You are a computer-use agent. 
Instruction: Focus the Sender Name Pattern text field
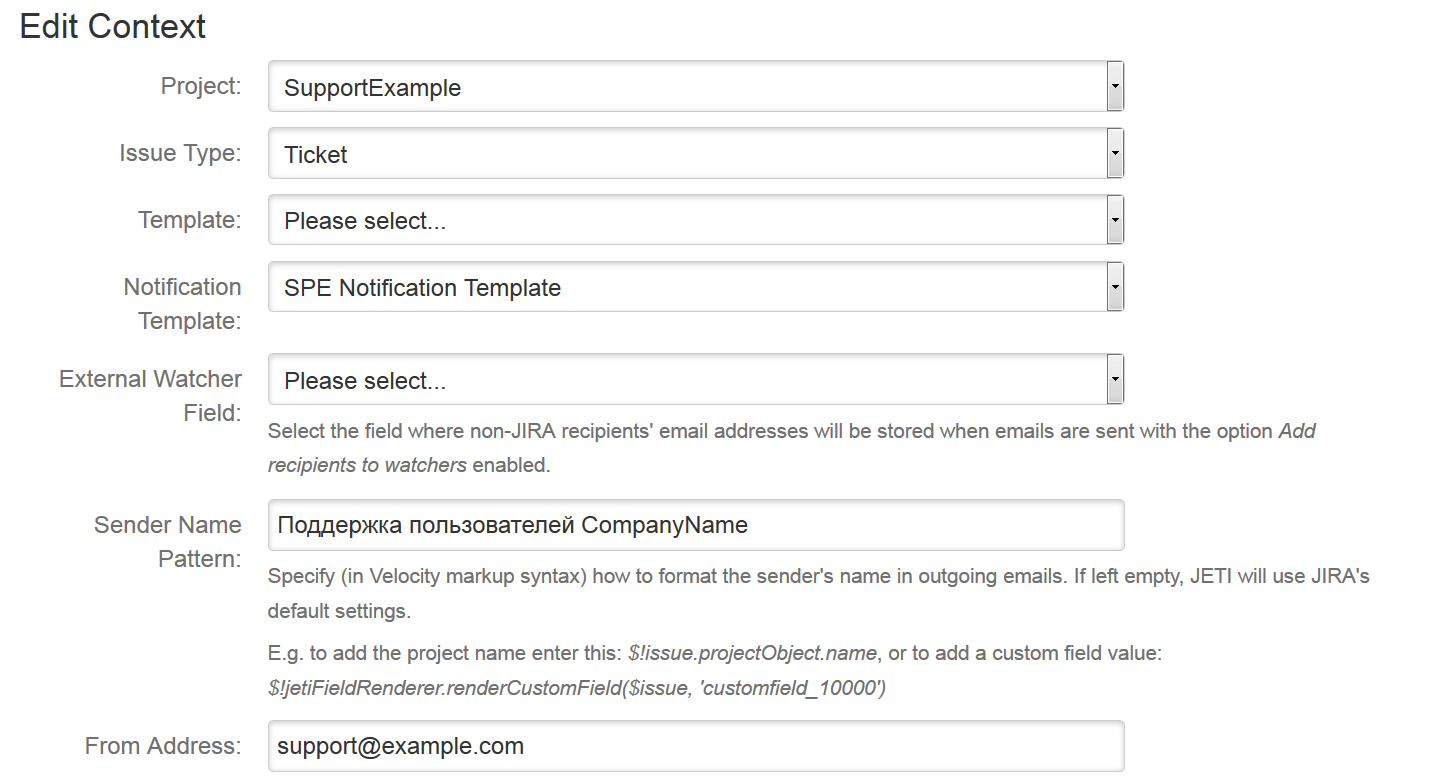(x=696, y=525)
